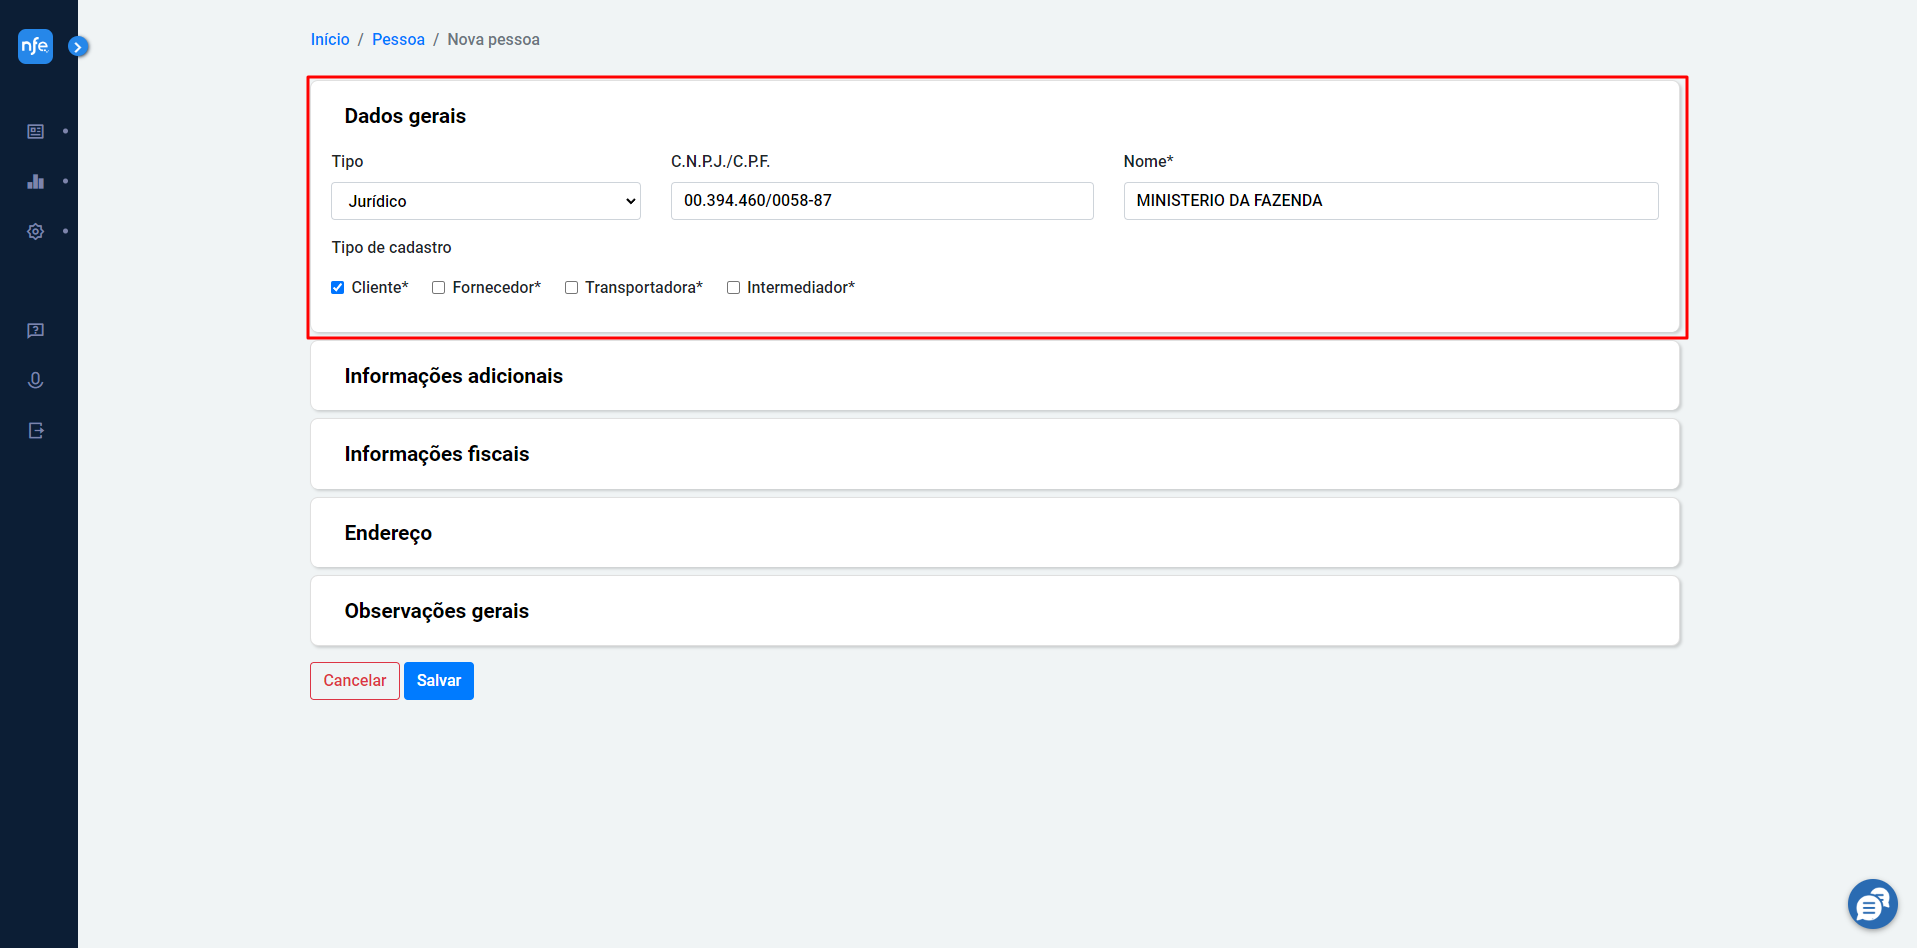Expand the Informações adicionais section
1917x948 pixels.
click(995, 376)
